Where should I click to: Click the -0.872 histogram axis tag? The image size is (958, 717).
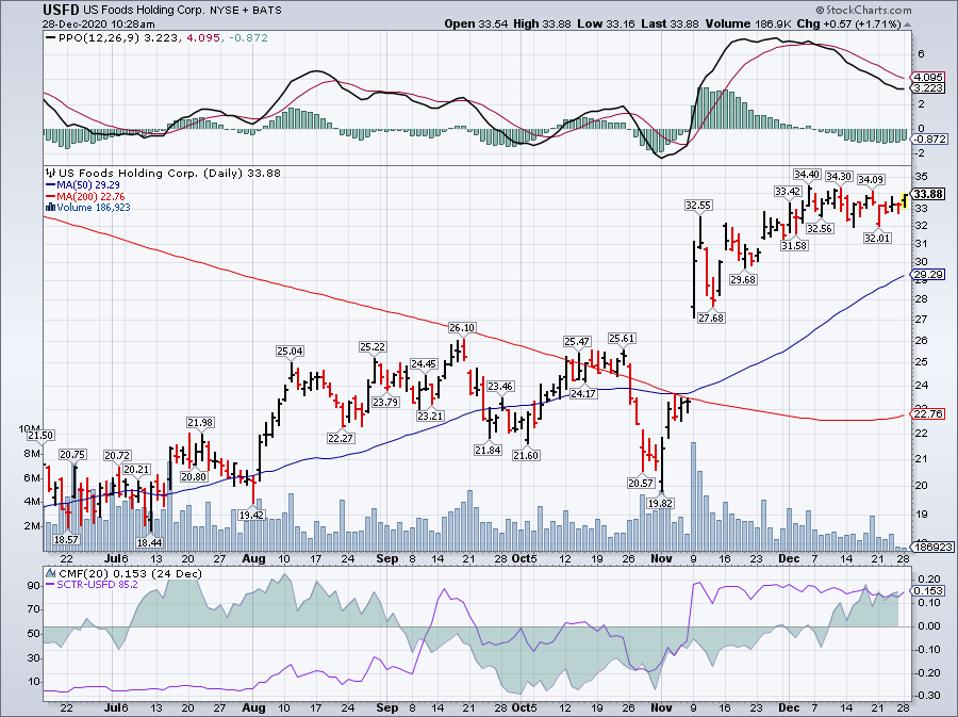(x=927, y=139)
